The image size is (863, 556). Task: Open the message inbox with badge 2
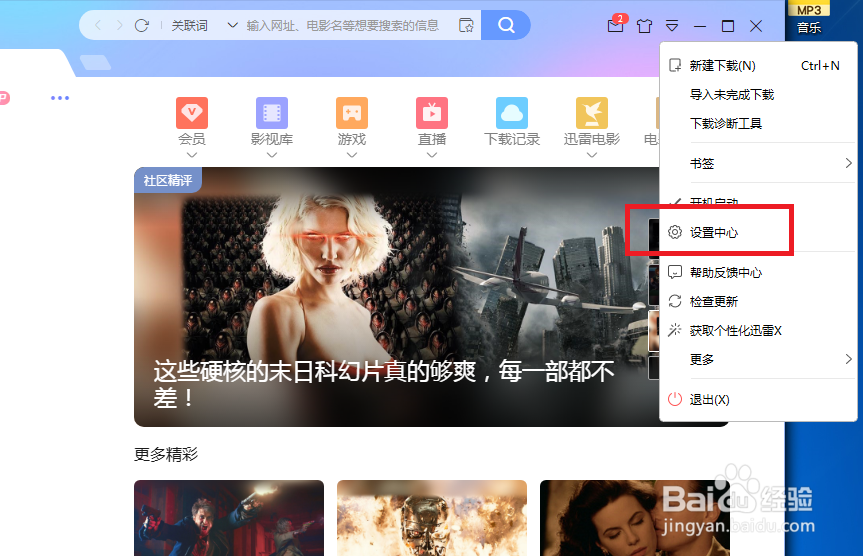(x=616, y=24)
